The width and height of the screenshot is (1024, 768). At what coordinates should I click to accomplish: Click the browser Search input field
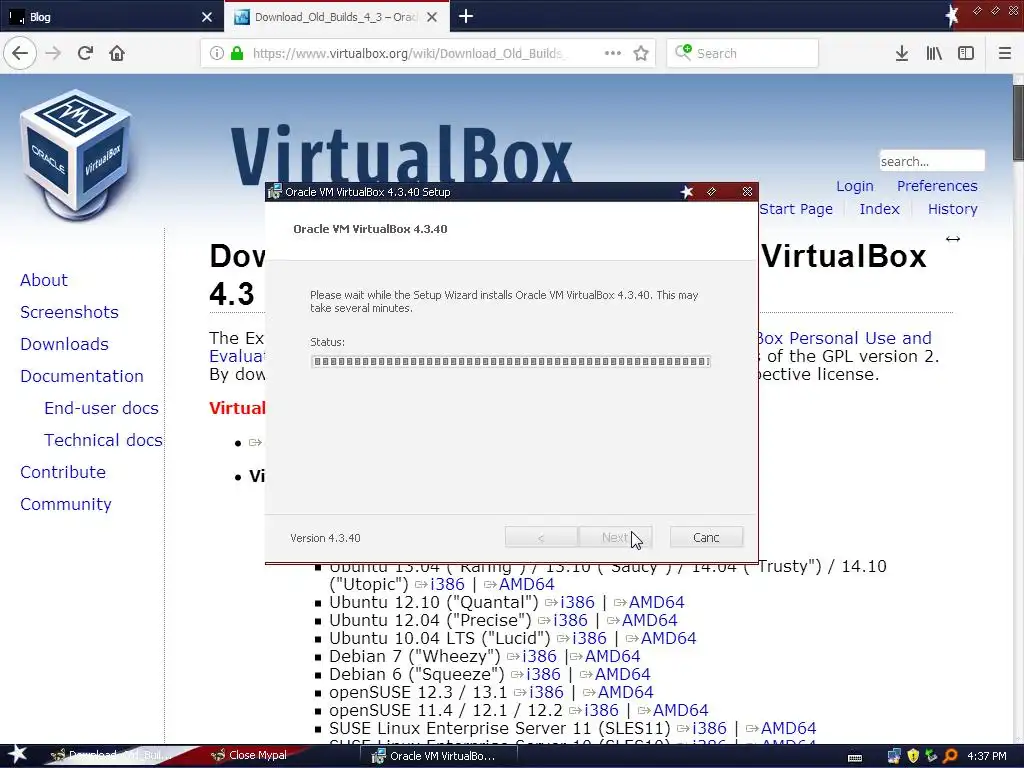pos(743,54)
